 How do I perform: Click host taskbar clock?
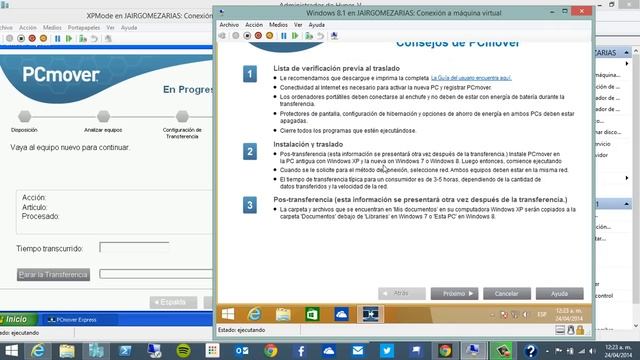pyautogui.click(x=618, y=351)
